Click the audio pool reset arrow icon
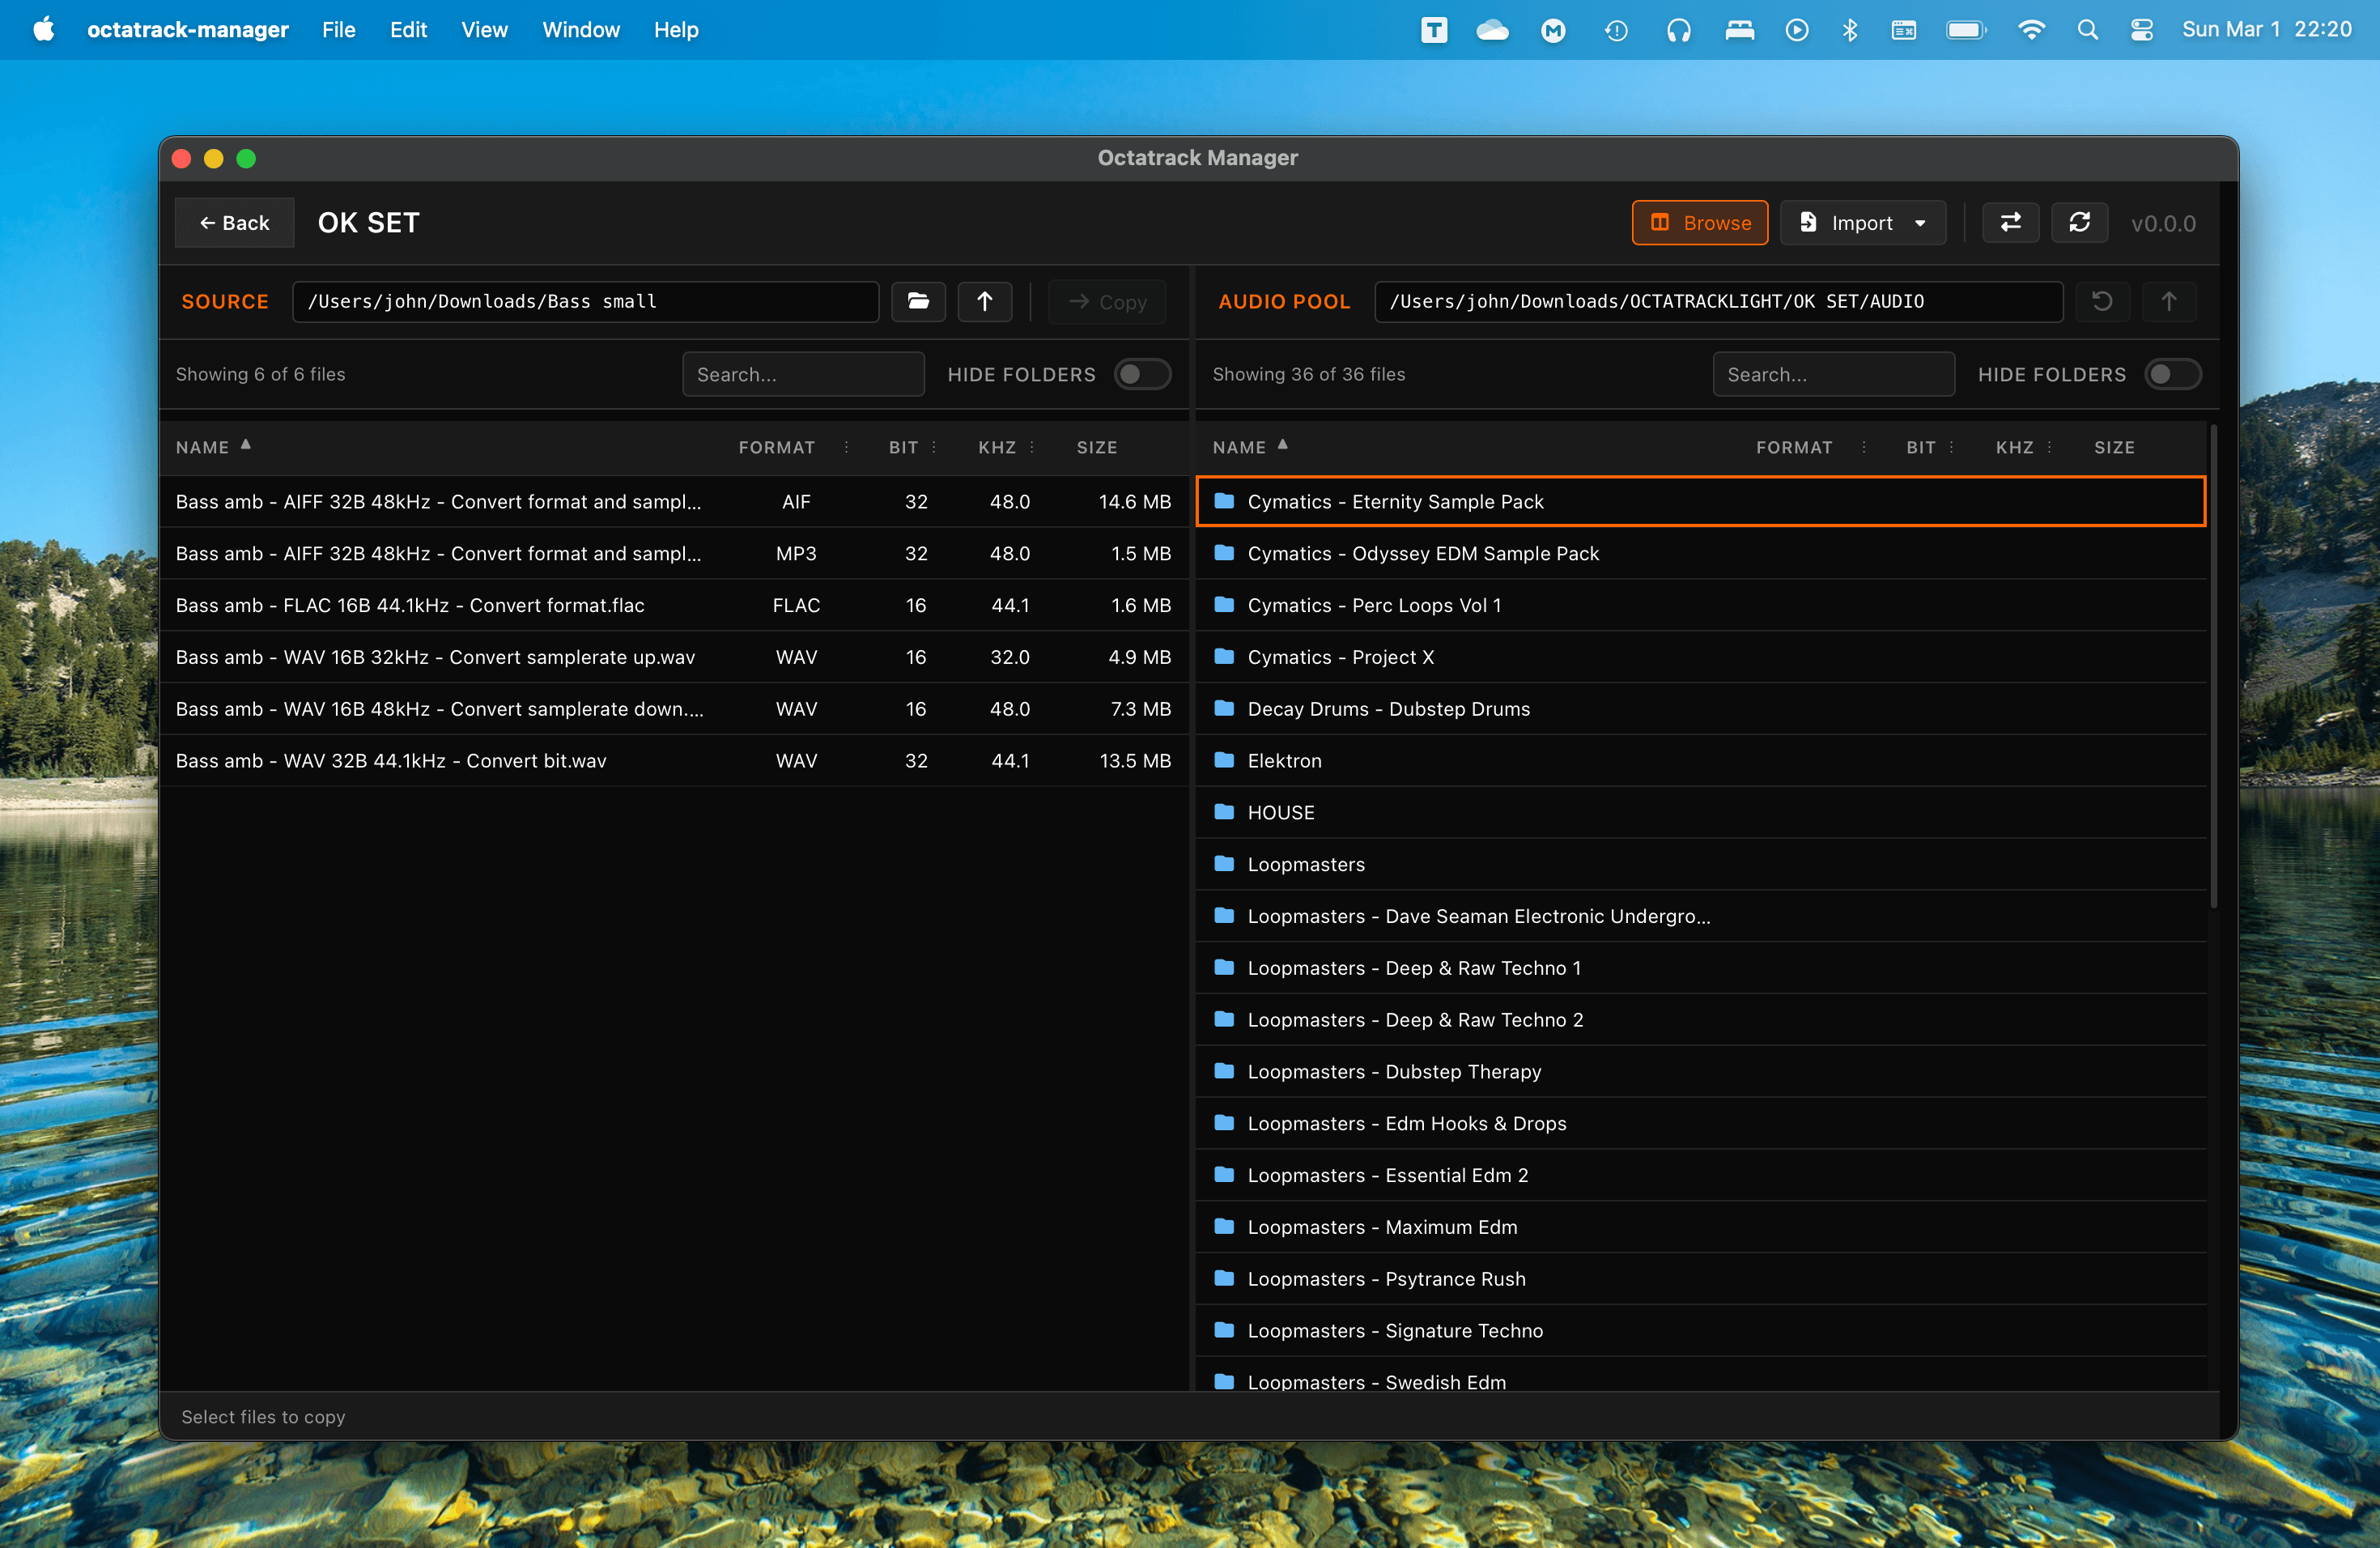The width and height of the screenshot is (2380, 1548). (2101, 301)
